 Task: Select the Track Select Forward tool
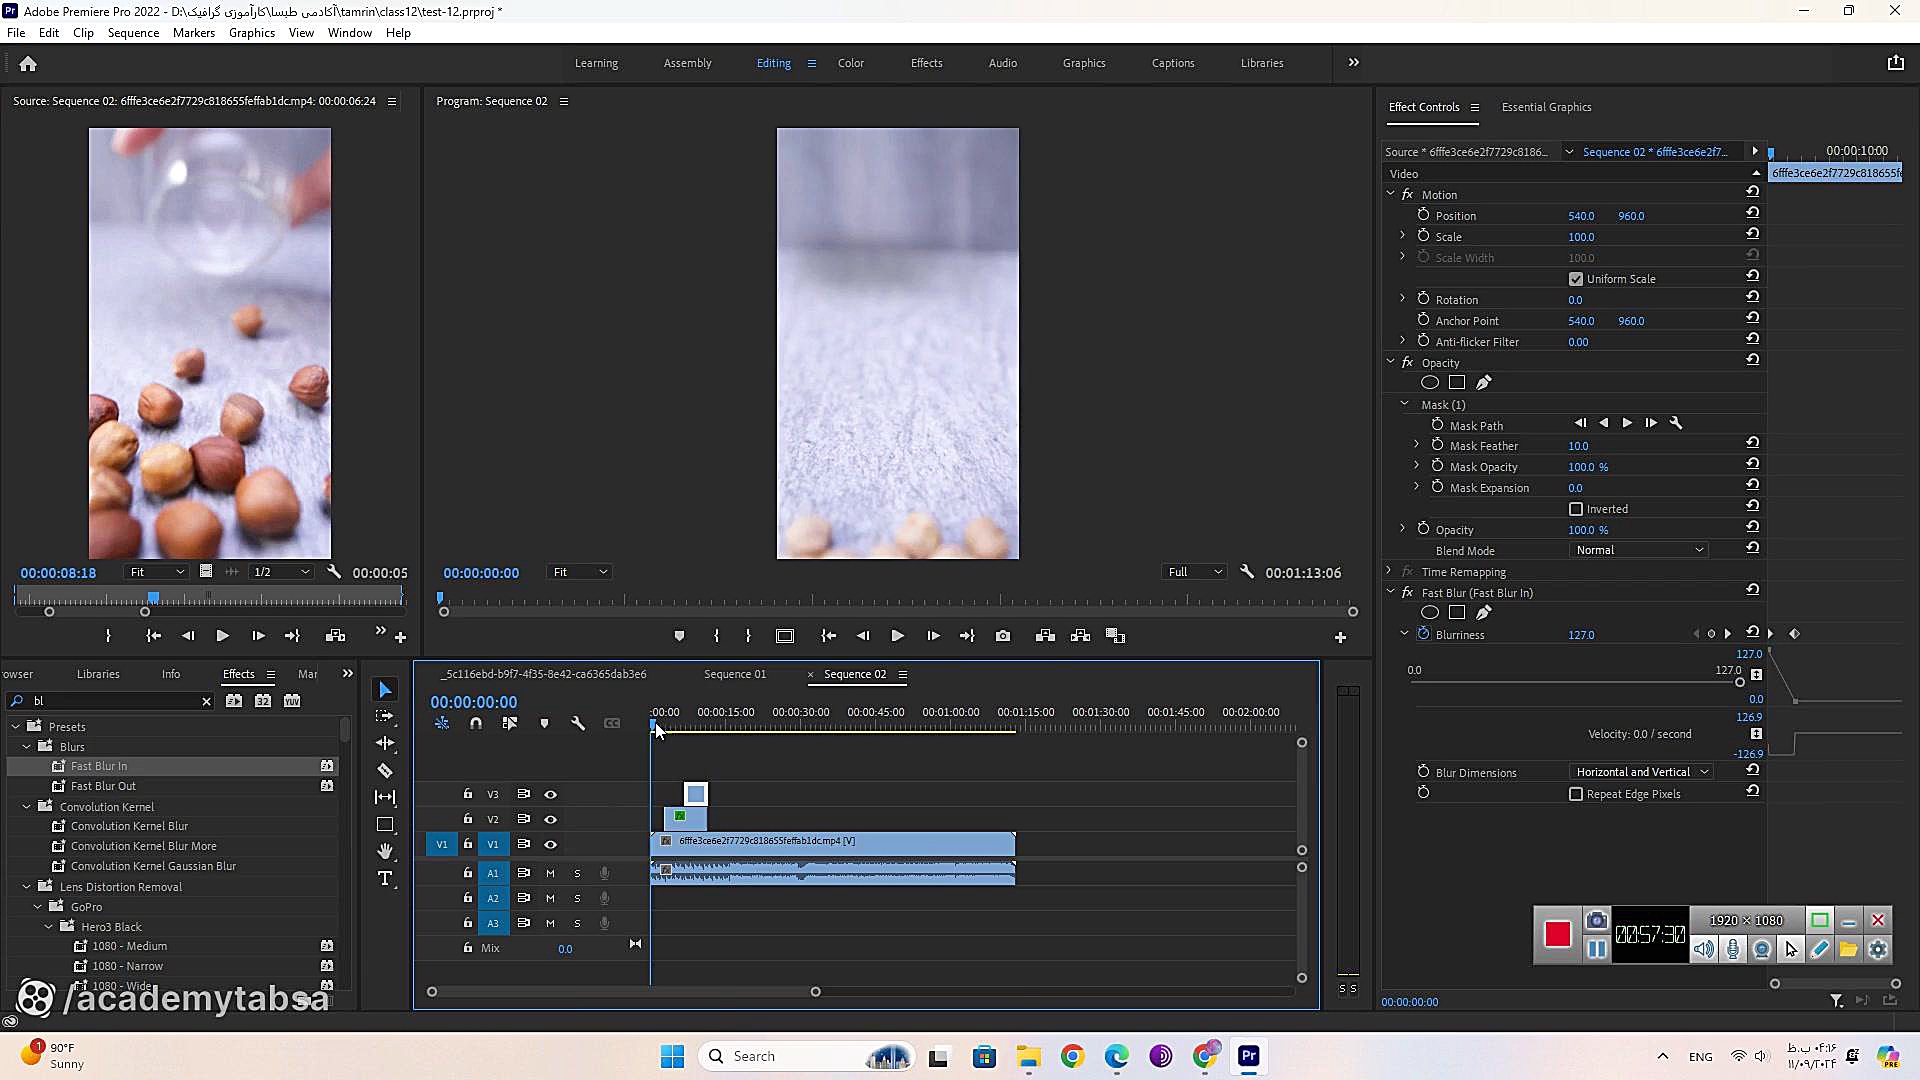[x=385, y=717]
